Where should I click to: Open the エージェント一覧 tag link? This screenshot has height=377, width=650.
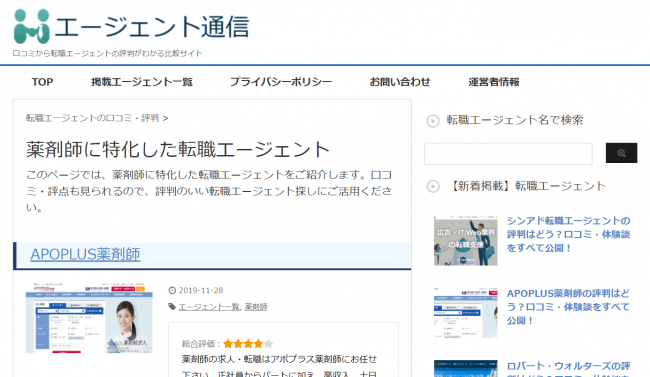tap(209, 307)
